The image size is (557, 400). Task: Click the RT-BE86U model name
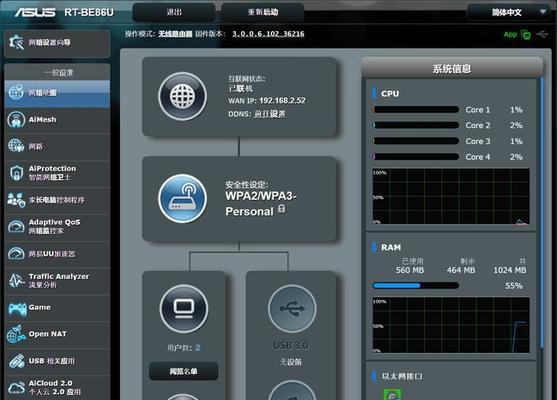[89, 12]
